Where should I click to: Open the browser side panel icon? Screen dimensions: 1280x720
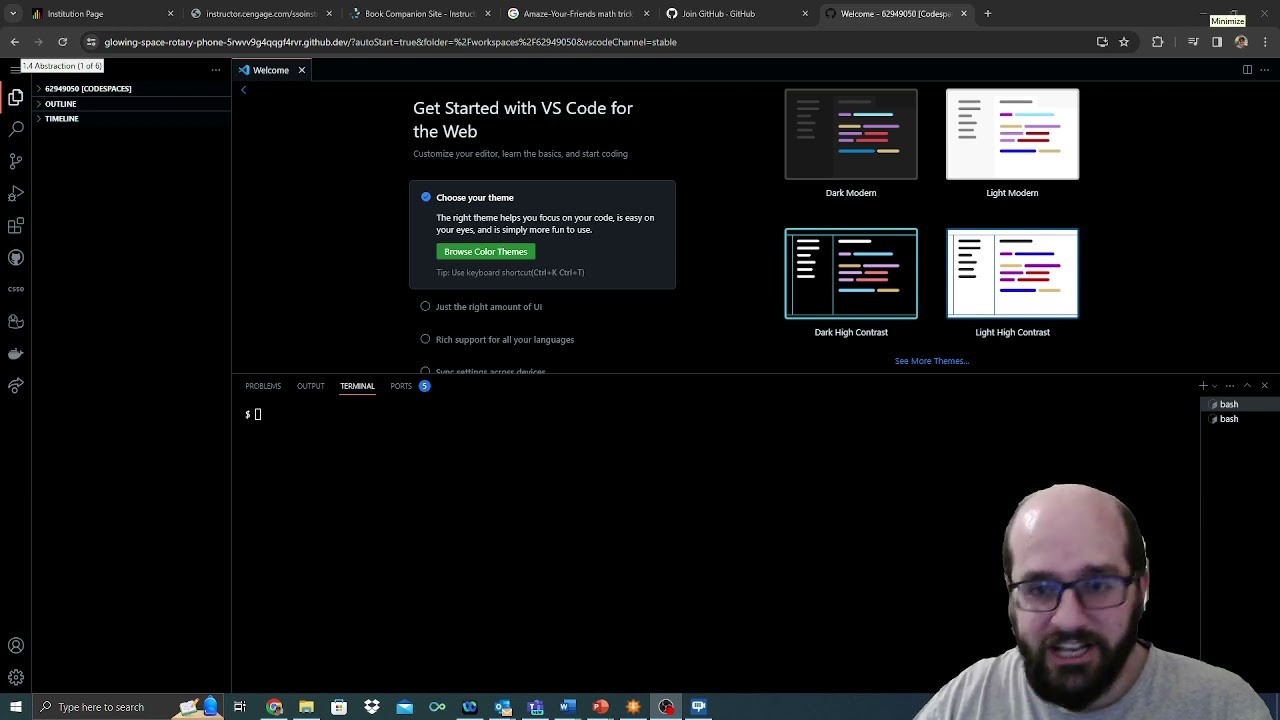click(x=1217, y=42)
